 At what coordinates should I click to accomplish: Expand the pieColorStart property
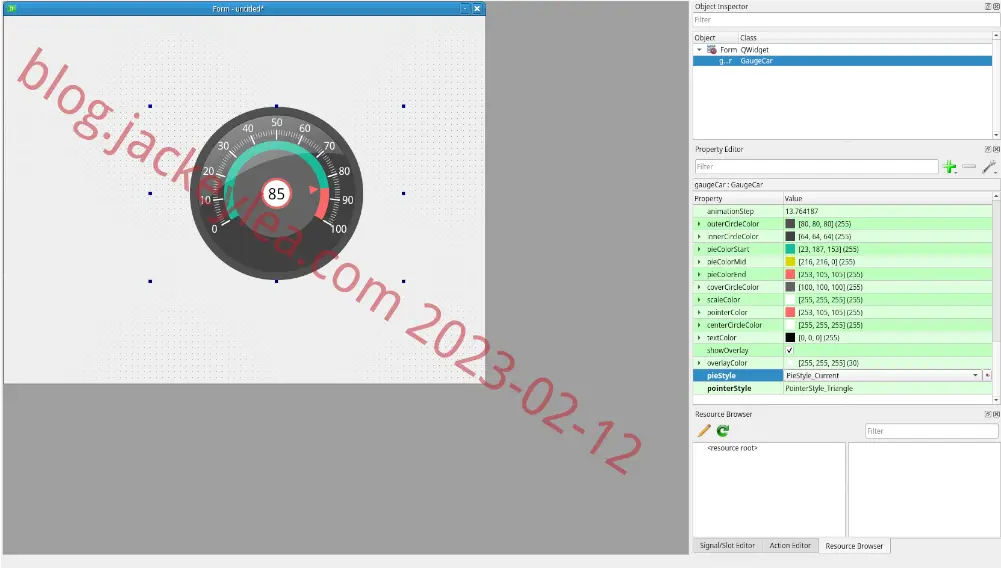pyautogui.click(x=699, y=249)
